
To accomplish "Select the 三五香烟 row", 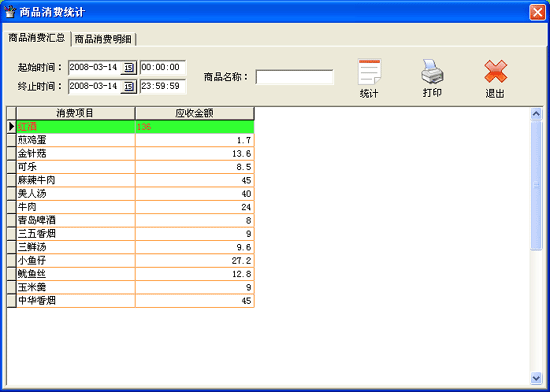I will (x=135, y=234).
